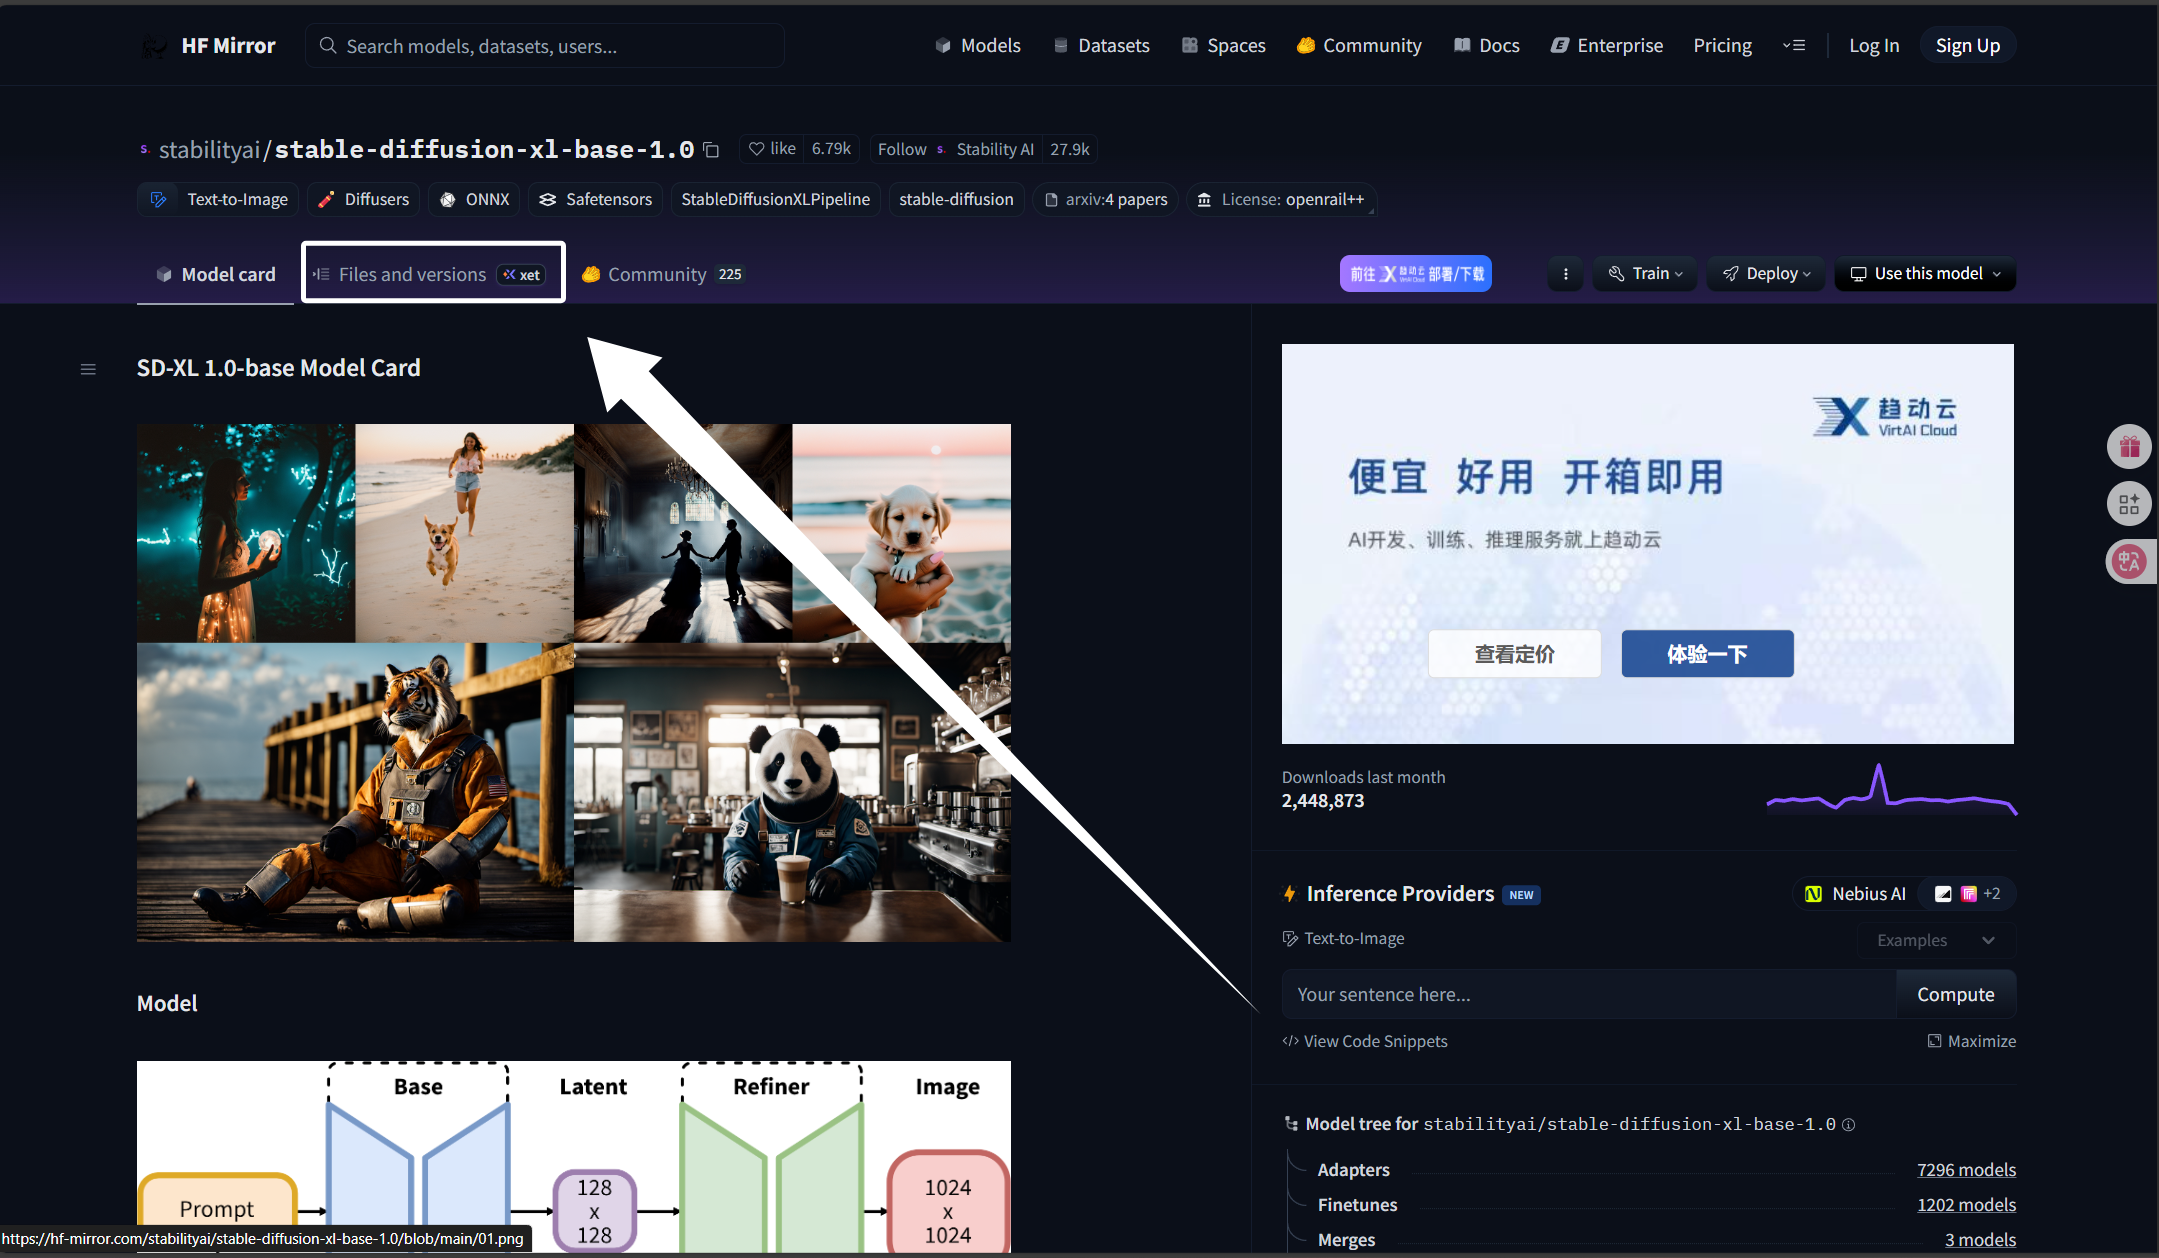Image resolution: width=2159 pixels, height=1258 pixels.
Task: Open Enterprise in the navigation bar
Action: click(1607, 45)
